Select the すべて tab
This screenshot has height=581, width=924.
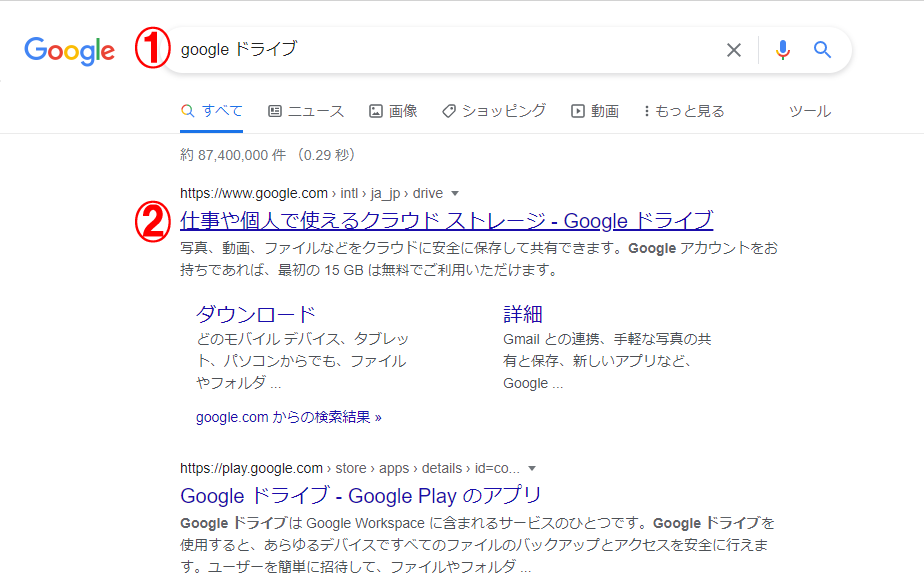pos(212,111)
